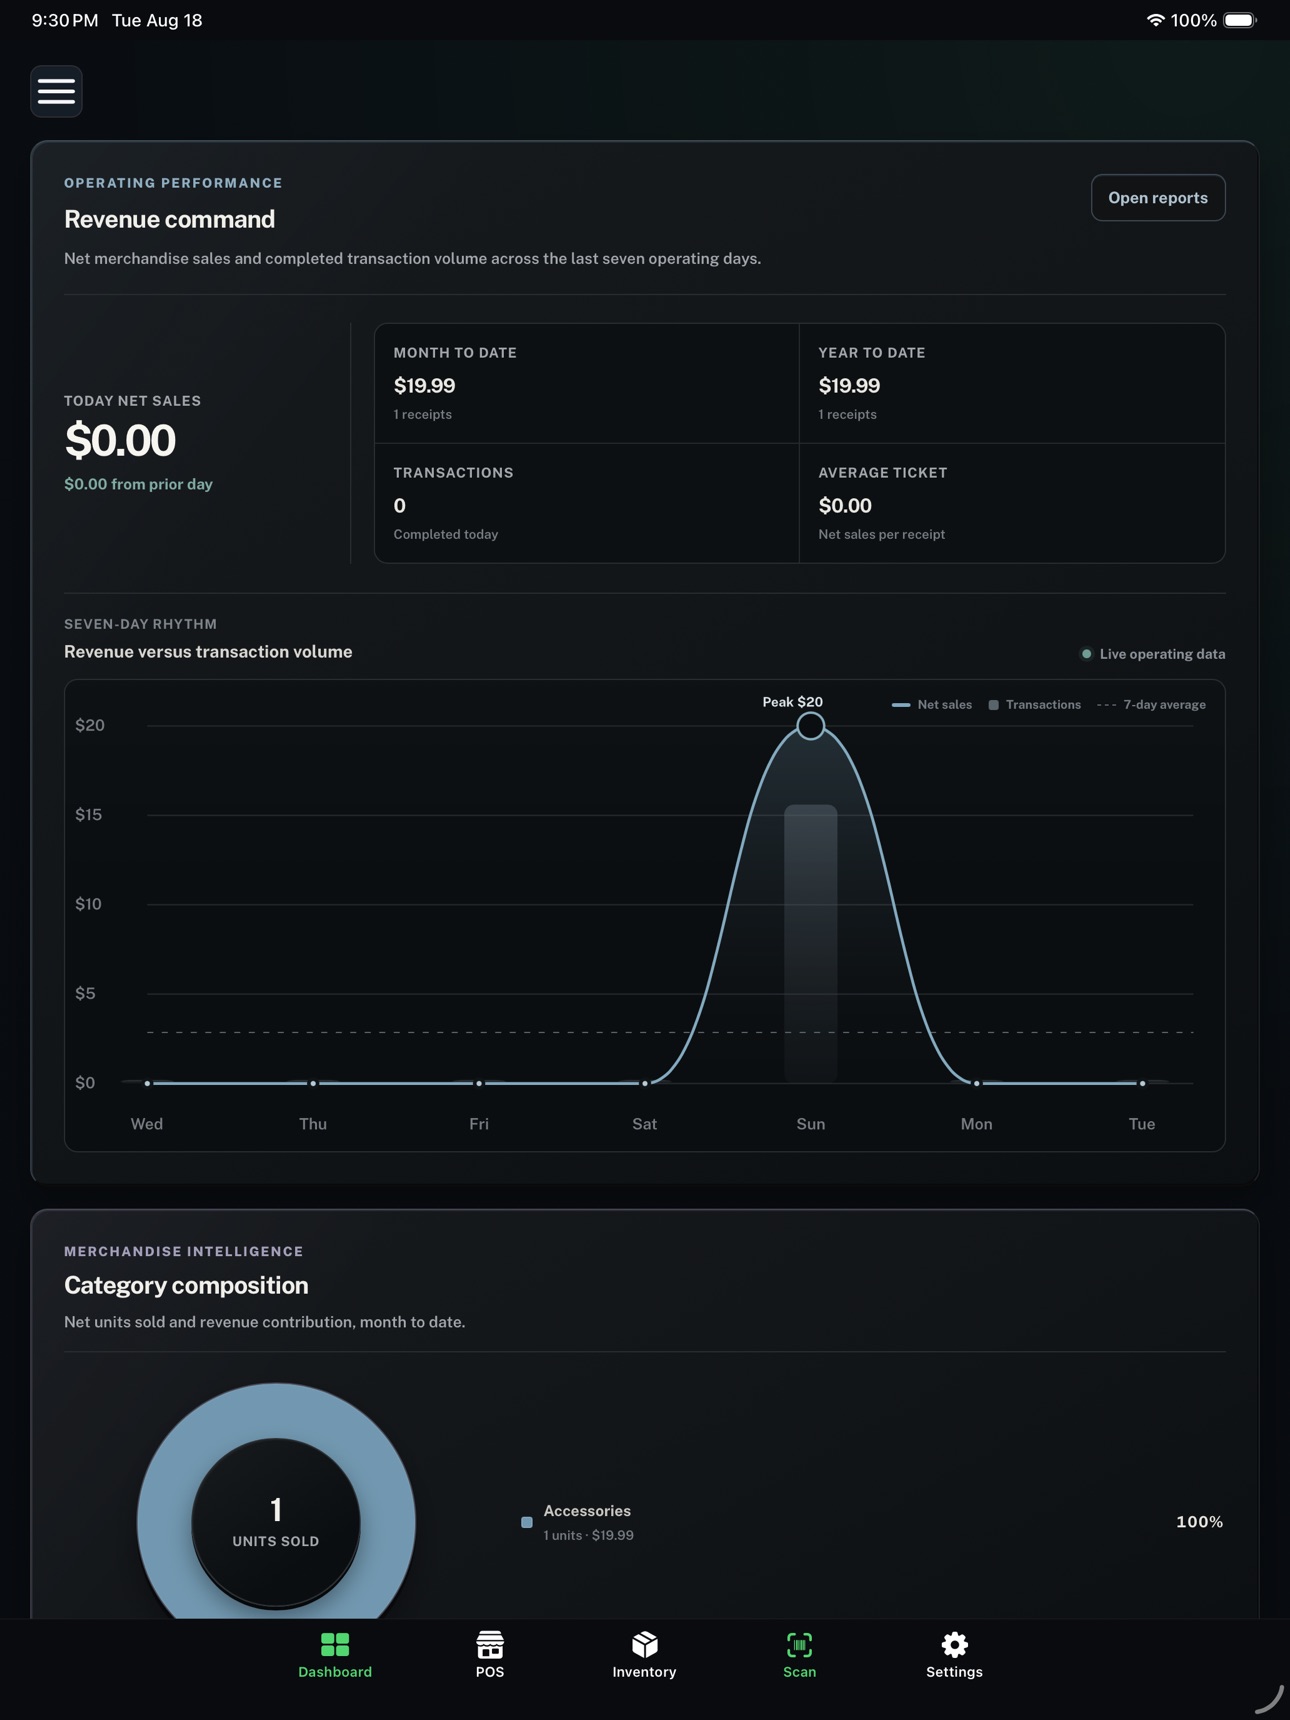This screenshot has width=1290, height=1720.
Task: Click the Transactions legend swatch
Action: point(993,705)
